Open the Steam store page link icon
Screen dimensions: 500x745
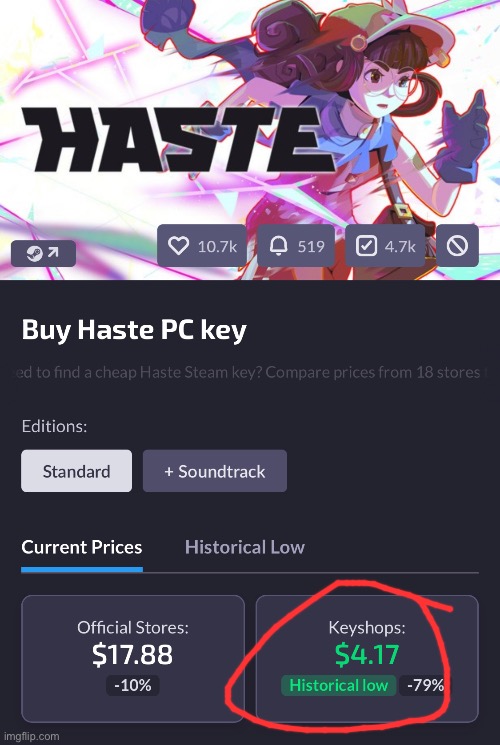pos(43,253)
